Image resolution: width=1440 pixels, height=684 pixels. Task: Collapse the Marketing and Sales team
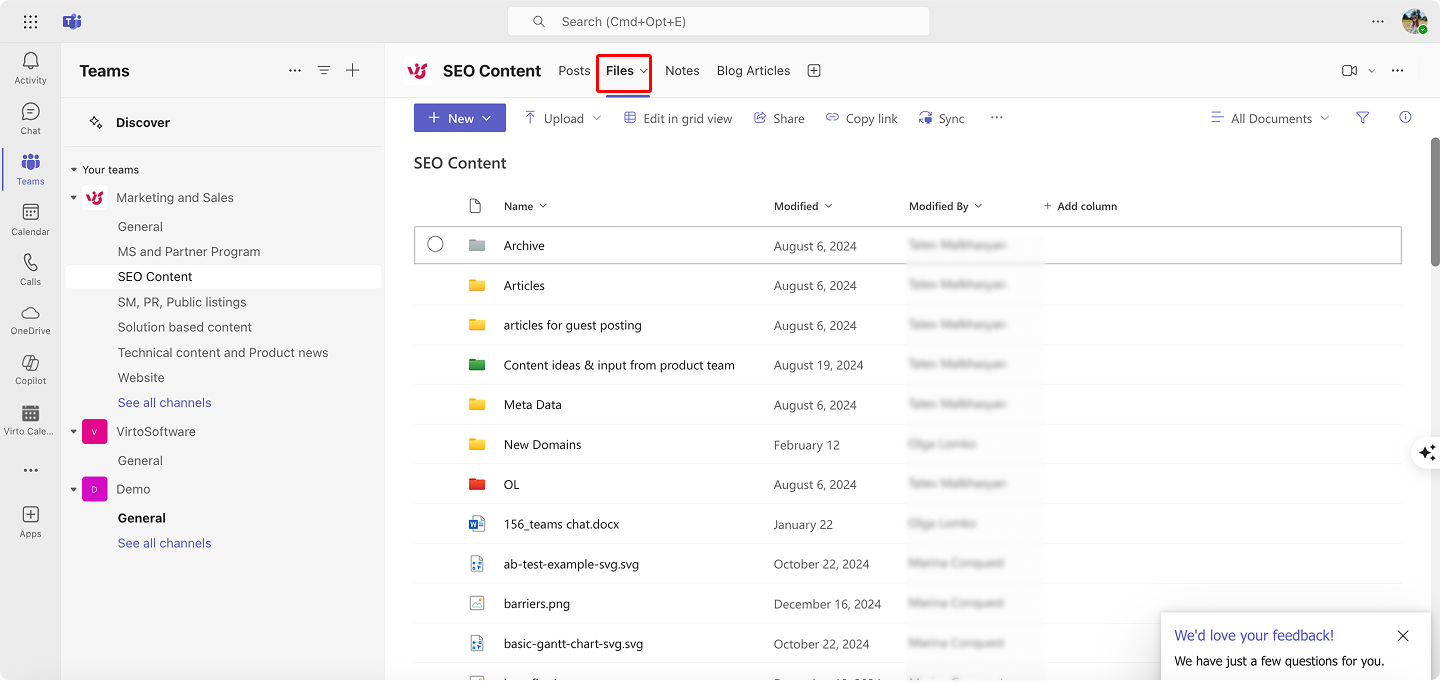tap(74, 198)
